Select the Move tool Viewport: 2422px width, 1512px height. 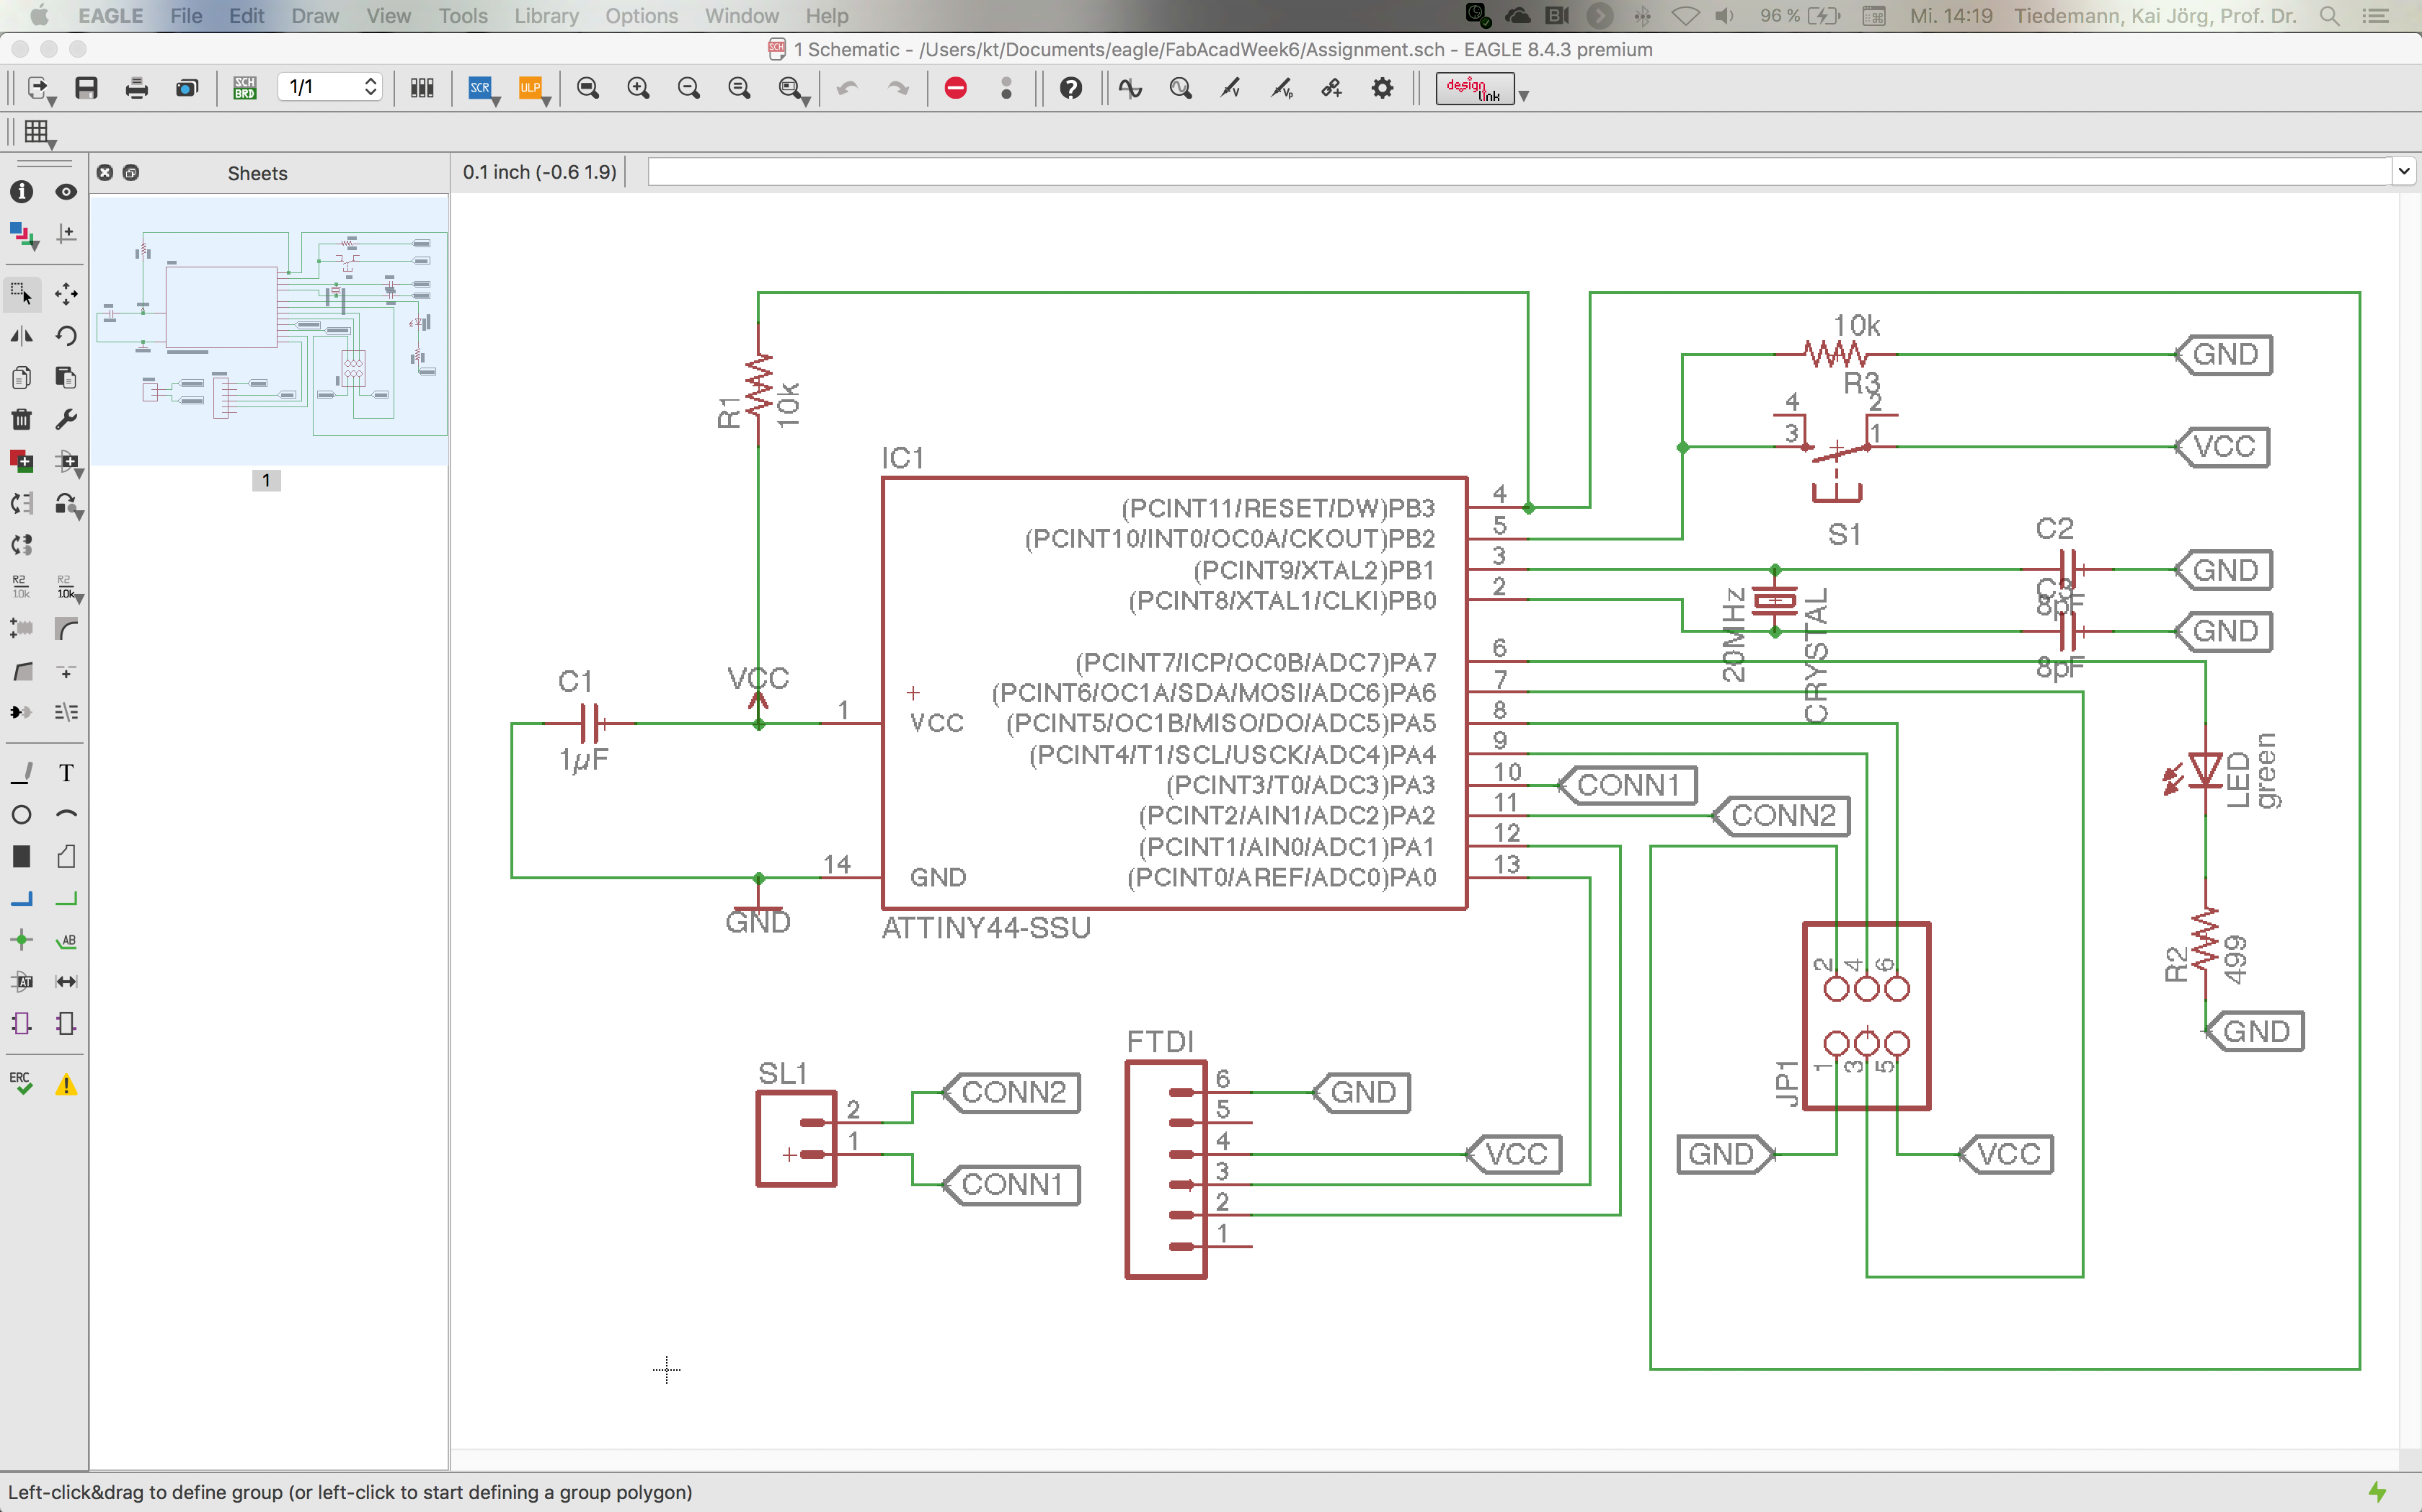(x=66, y=293)
